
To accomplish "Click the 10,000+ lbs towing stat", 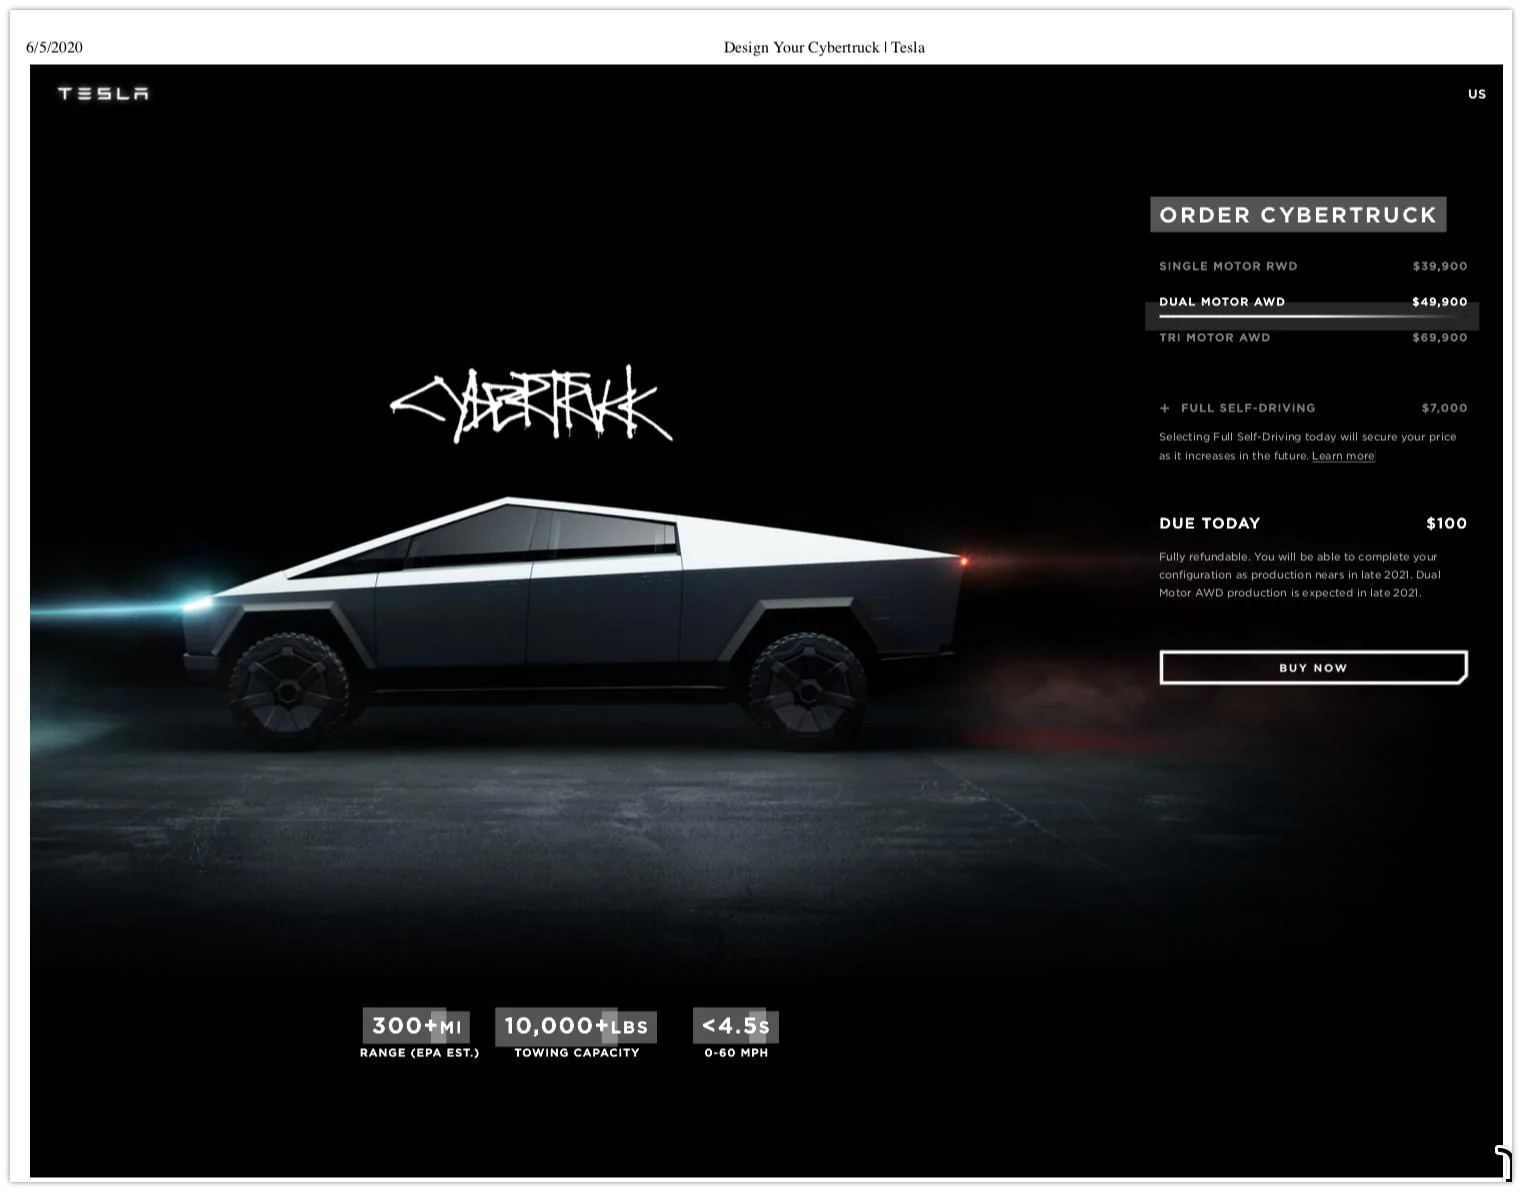I will point(576,1026).
